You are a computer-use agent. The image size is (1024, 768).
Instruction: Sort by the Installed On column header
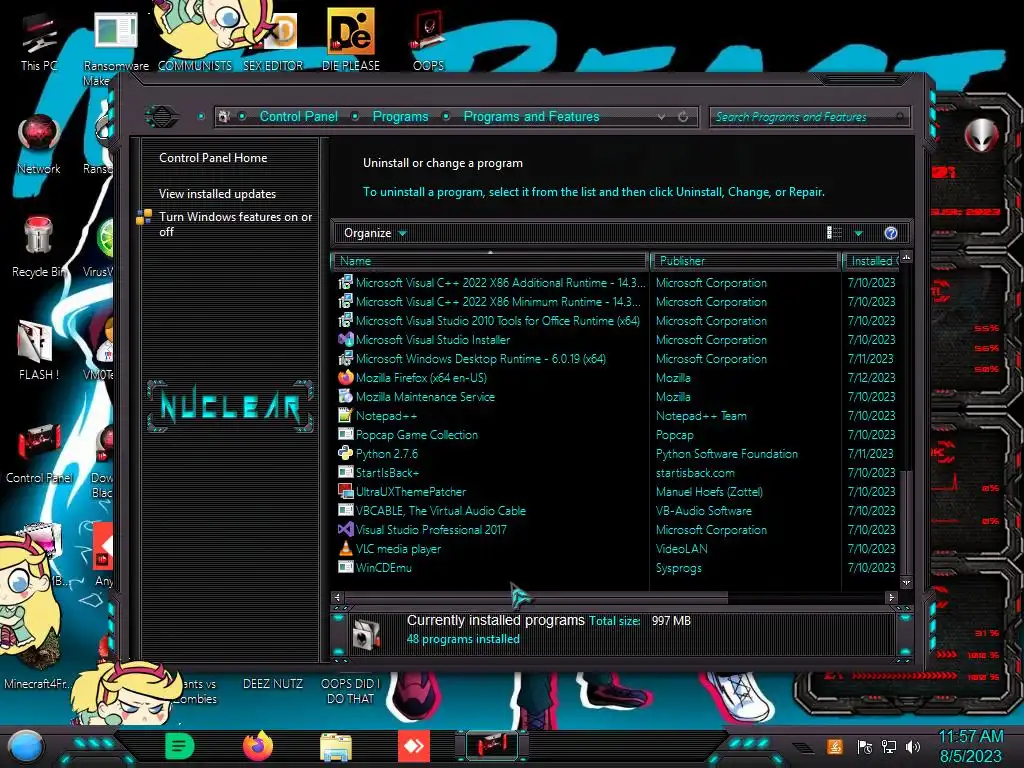(871, 261)
